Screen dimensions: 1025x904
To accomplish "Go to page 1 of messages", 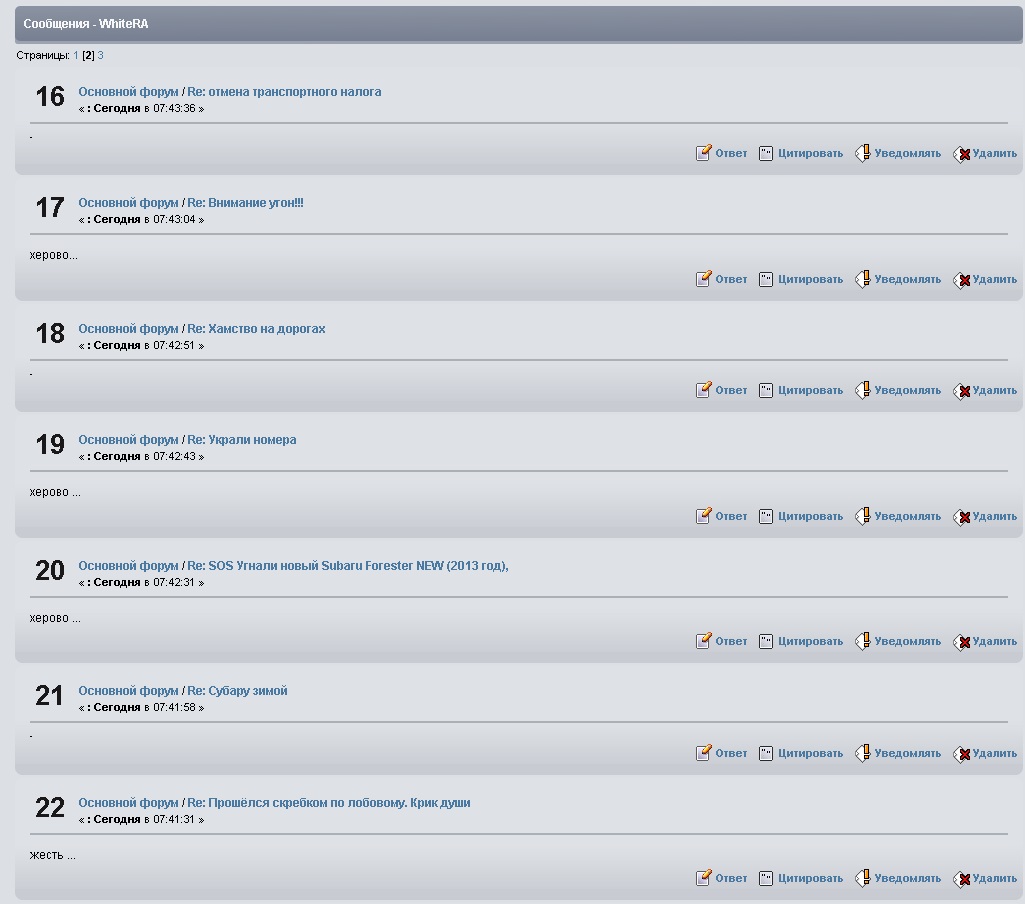I will tap(76, 56).
